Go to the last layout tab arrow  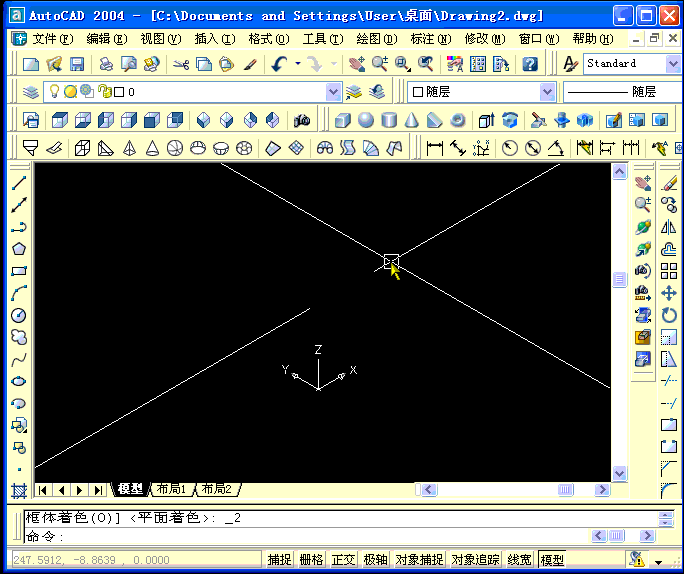tap(98, 490)
